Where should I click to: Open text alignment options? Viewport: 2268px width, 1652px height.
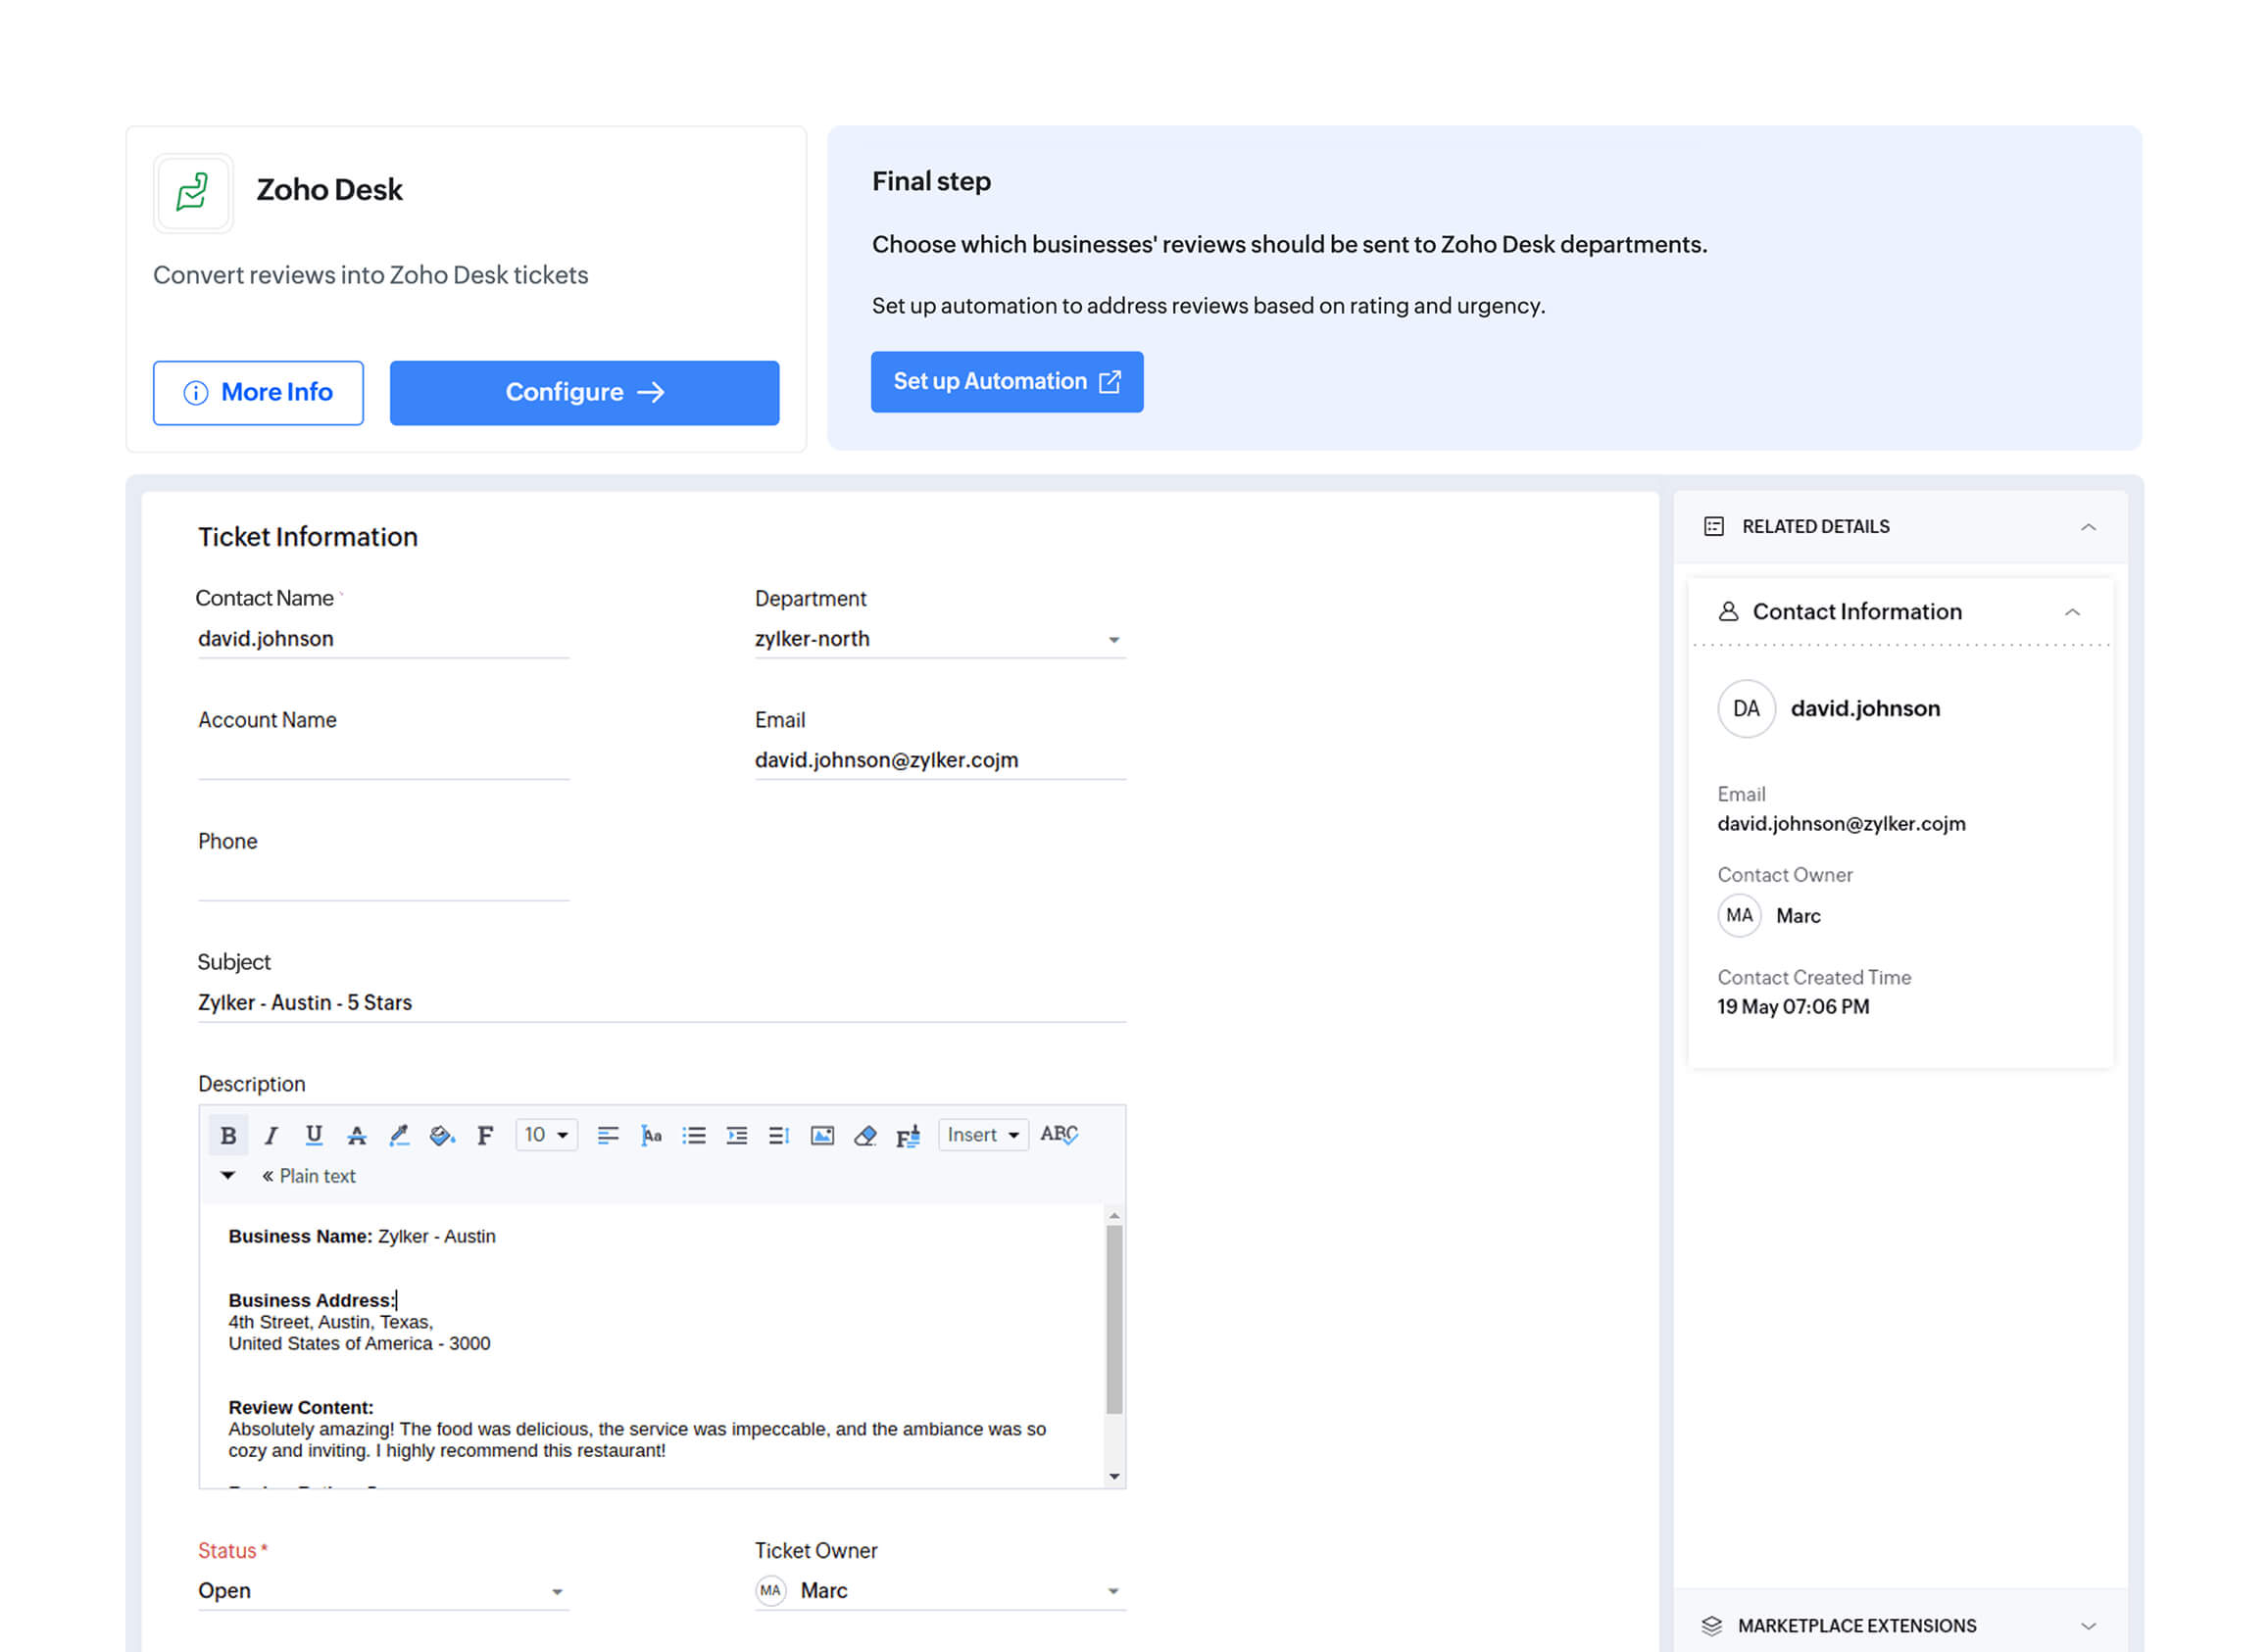608,1135
